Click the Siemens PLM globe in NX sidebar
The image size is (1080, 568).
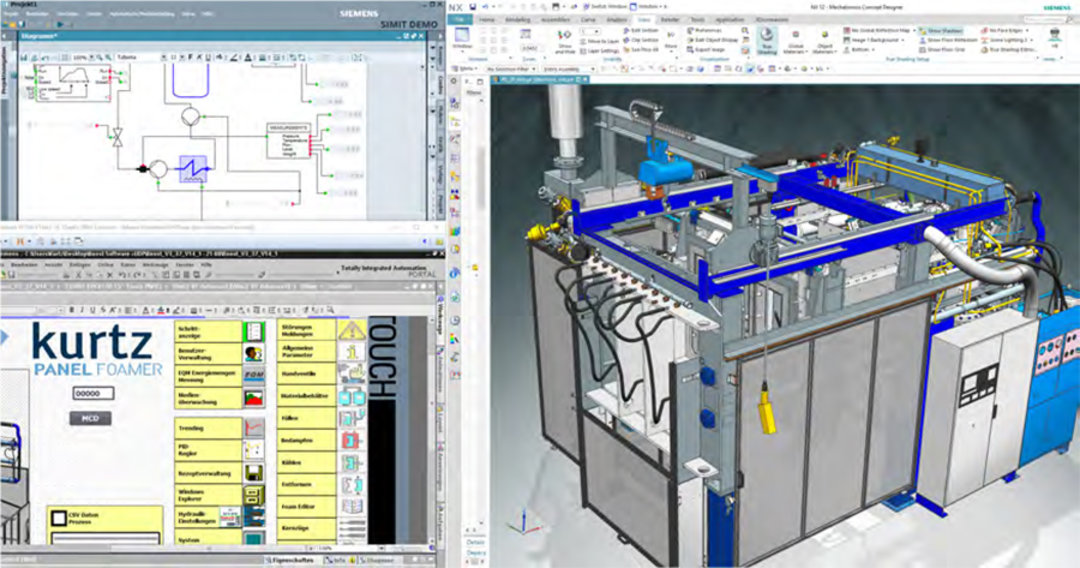455,274
